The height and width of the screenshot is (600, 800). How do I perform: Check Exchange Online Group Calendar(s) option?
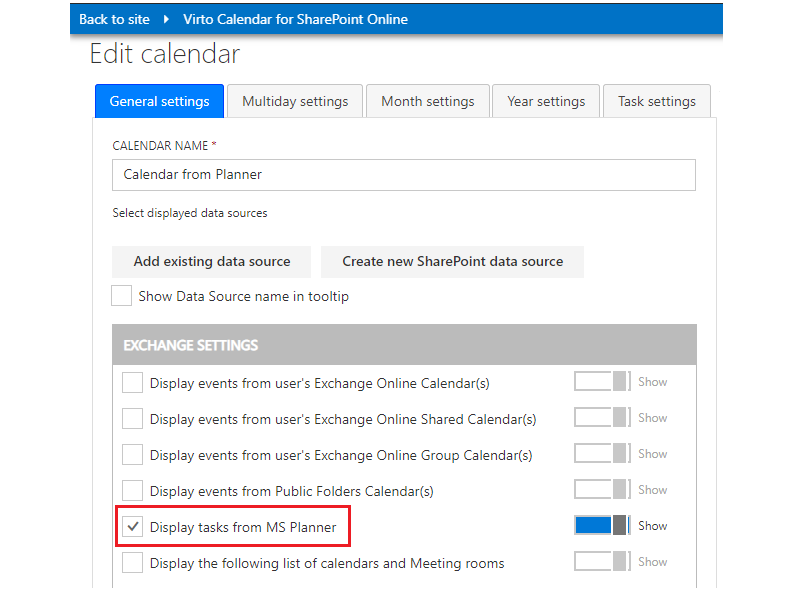coord(132,455)
